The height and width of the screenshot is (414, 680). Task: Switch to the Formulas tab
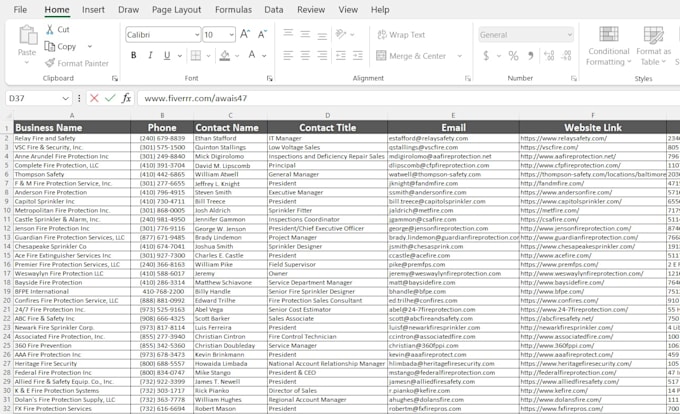[233, 10]
